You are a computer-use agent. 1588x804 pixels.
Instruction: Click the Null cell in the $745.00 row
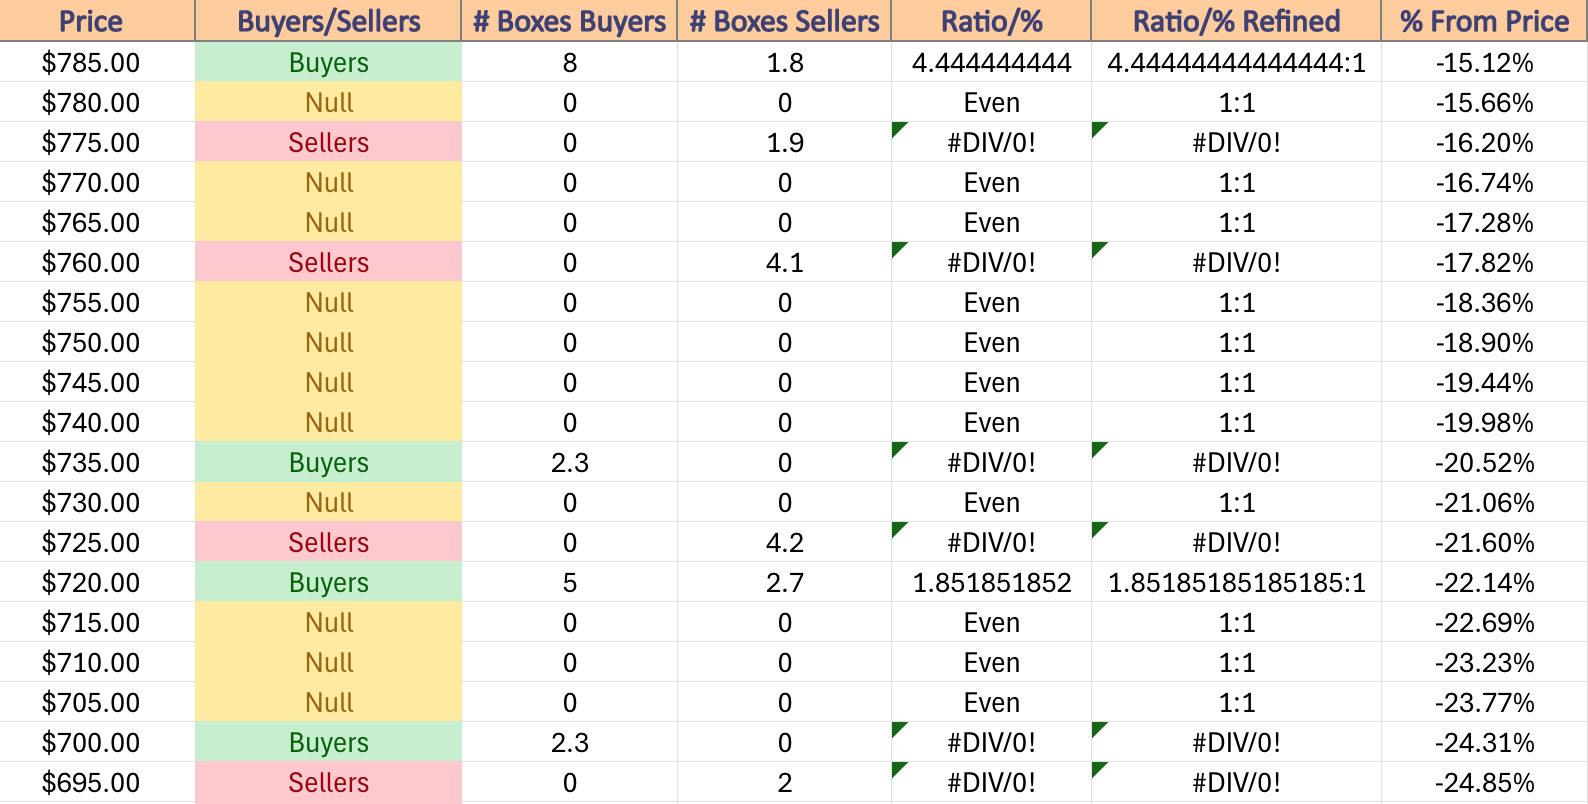tap(328, 382)
